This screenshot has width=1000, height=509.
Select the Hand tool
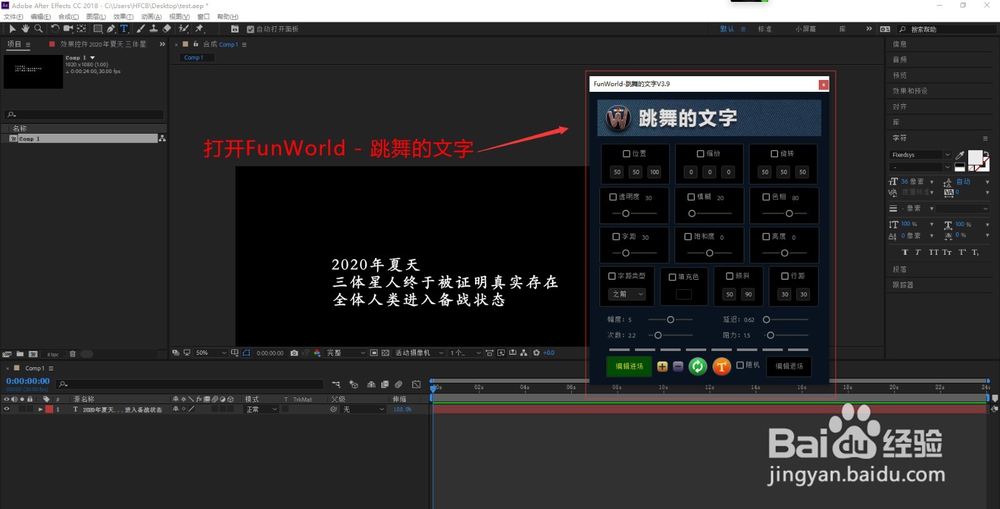pos(25,29)
